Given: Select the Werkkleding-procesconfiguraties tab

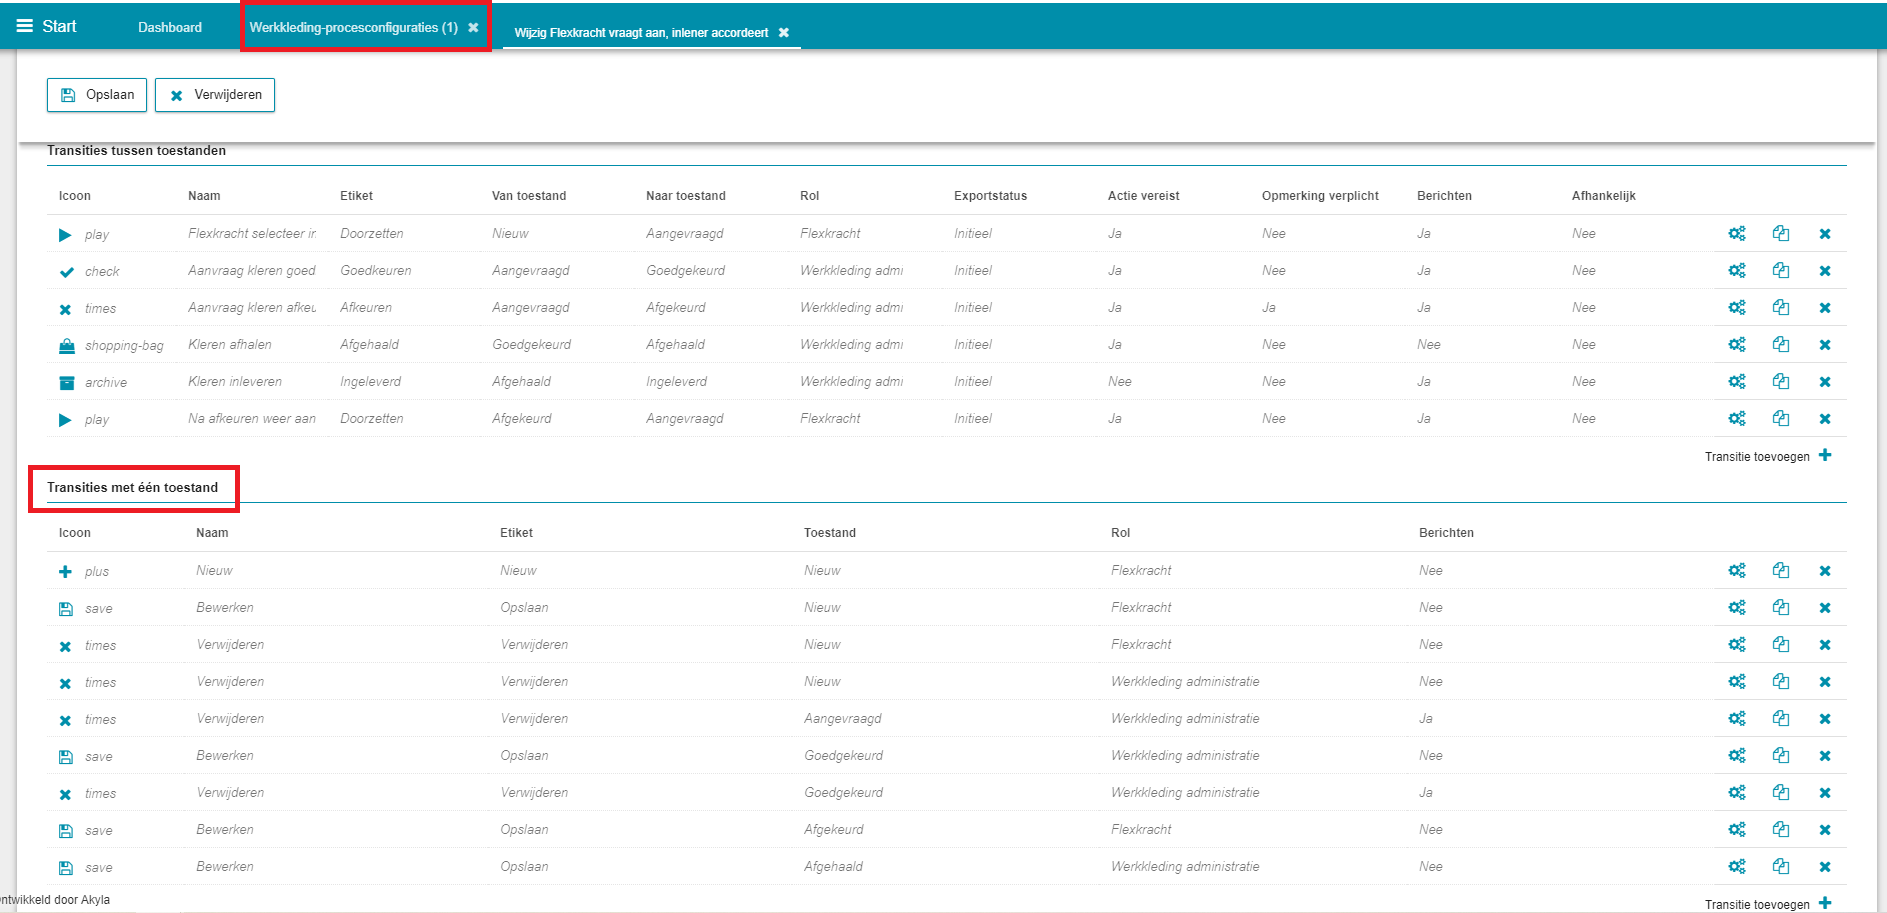Looking at the screenshot, I should pyautogui.click(x=353, y=27).
